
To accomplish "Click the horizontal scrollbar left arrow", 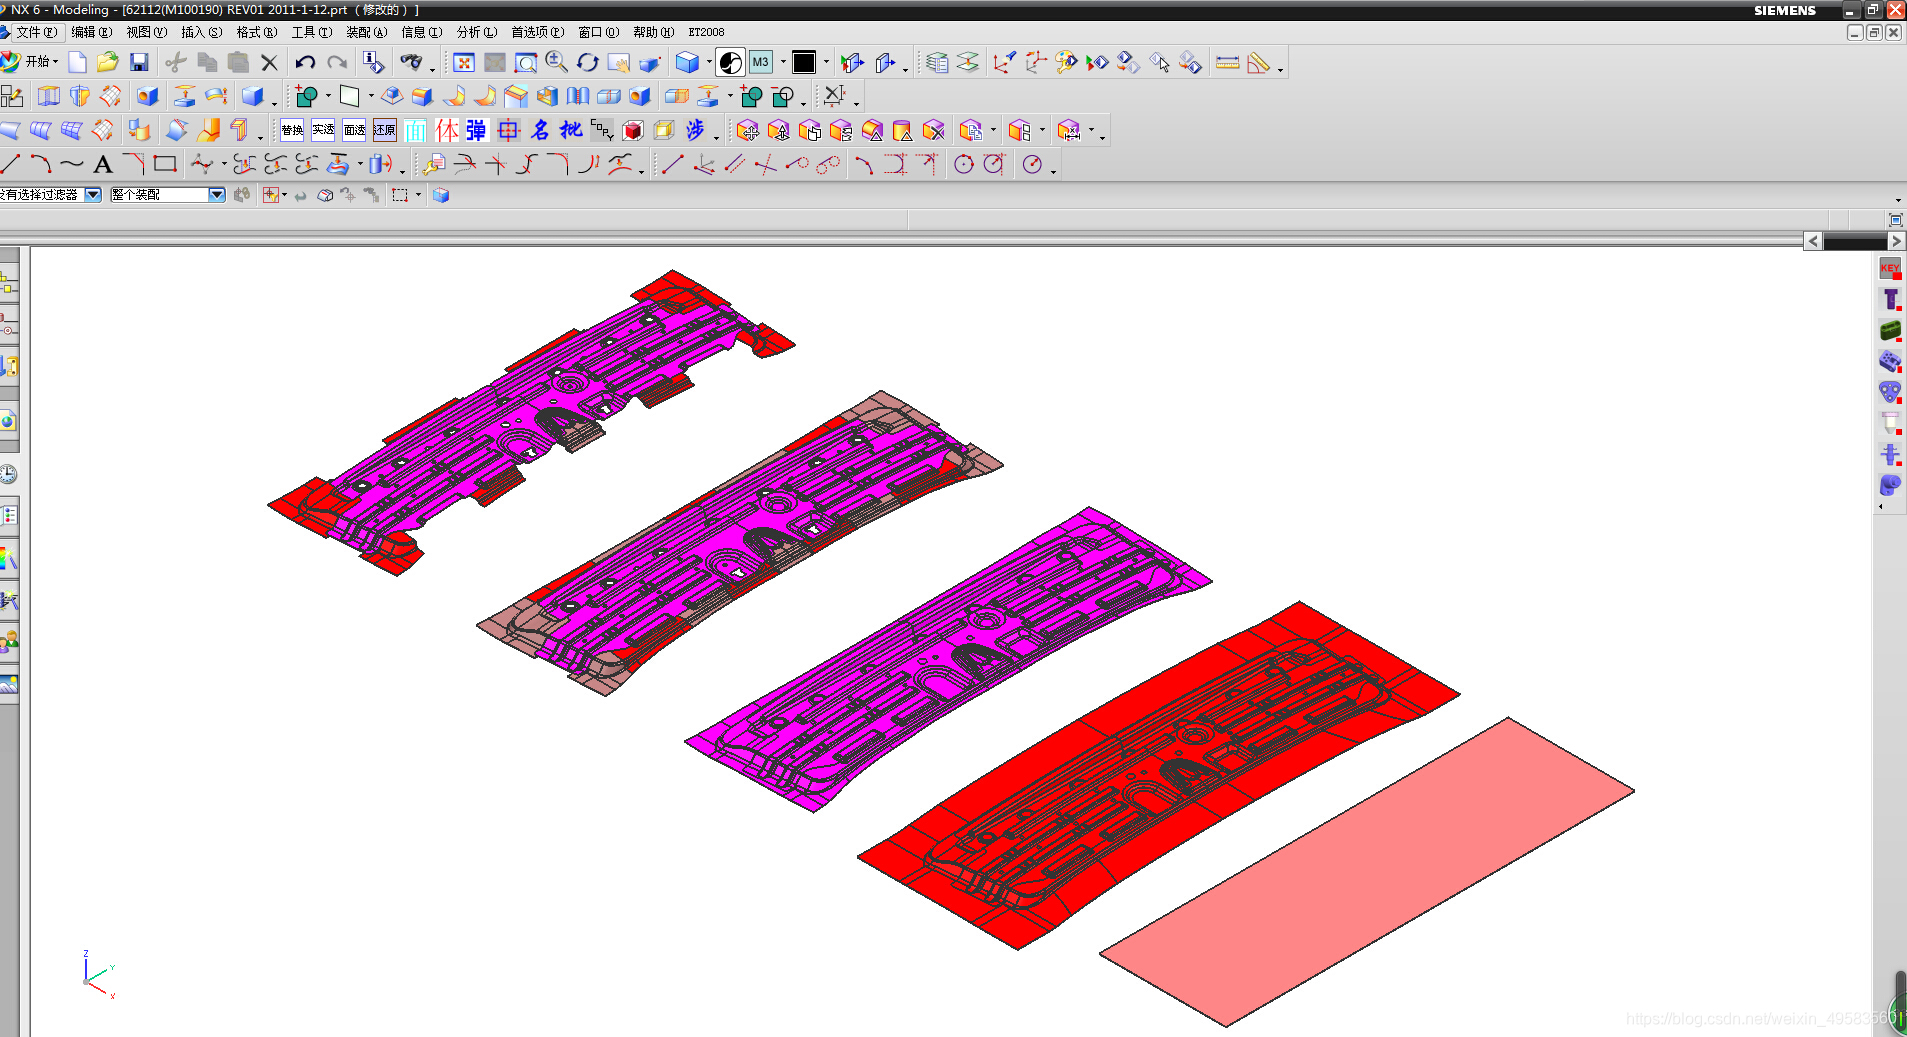I will tap(1813, 241).
